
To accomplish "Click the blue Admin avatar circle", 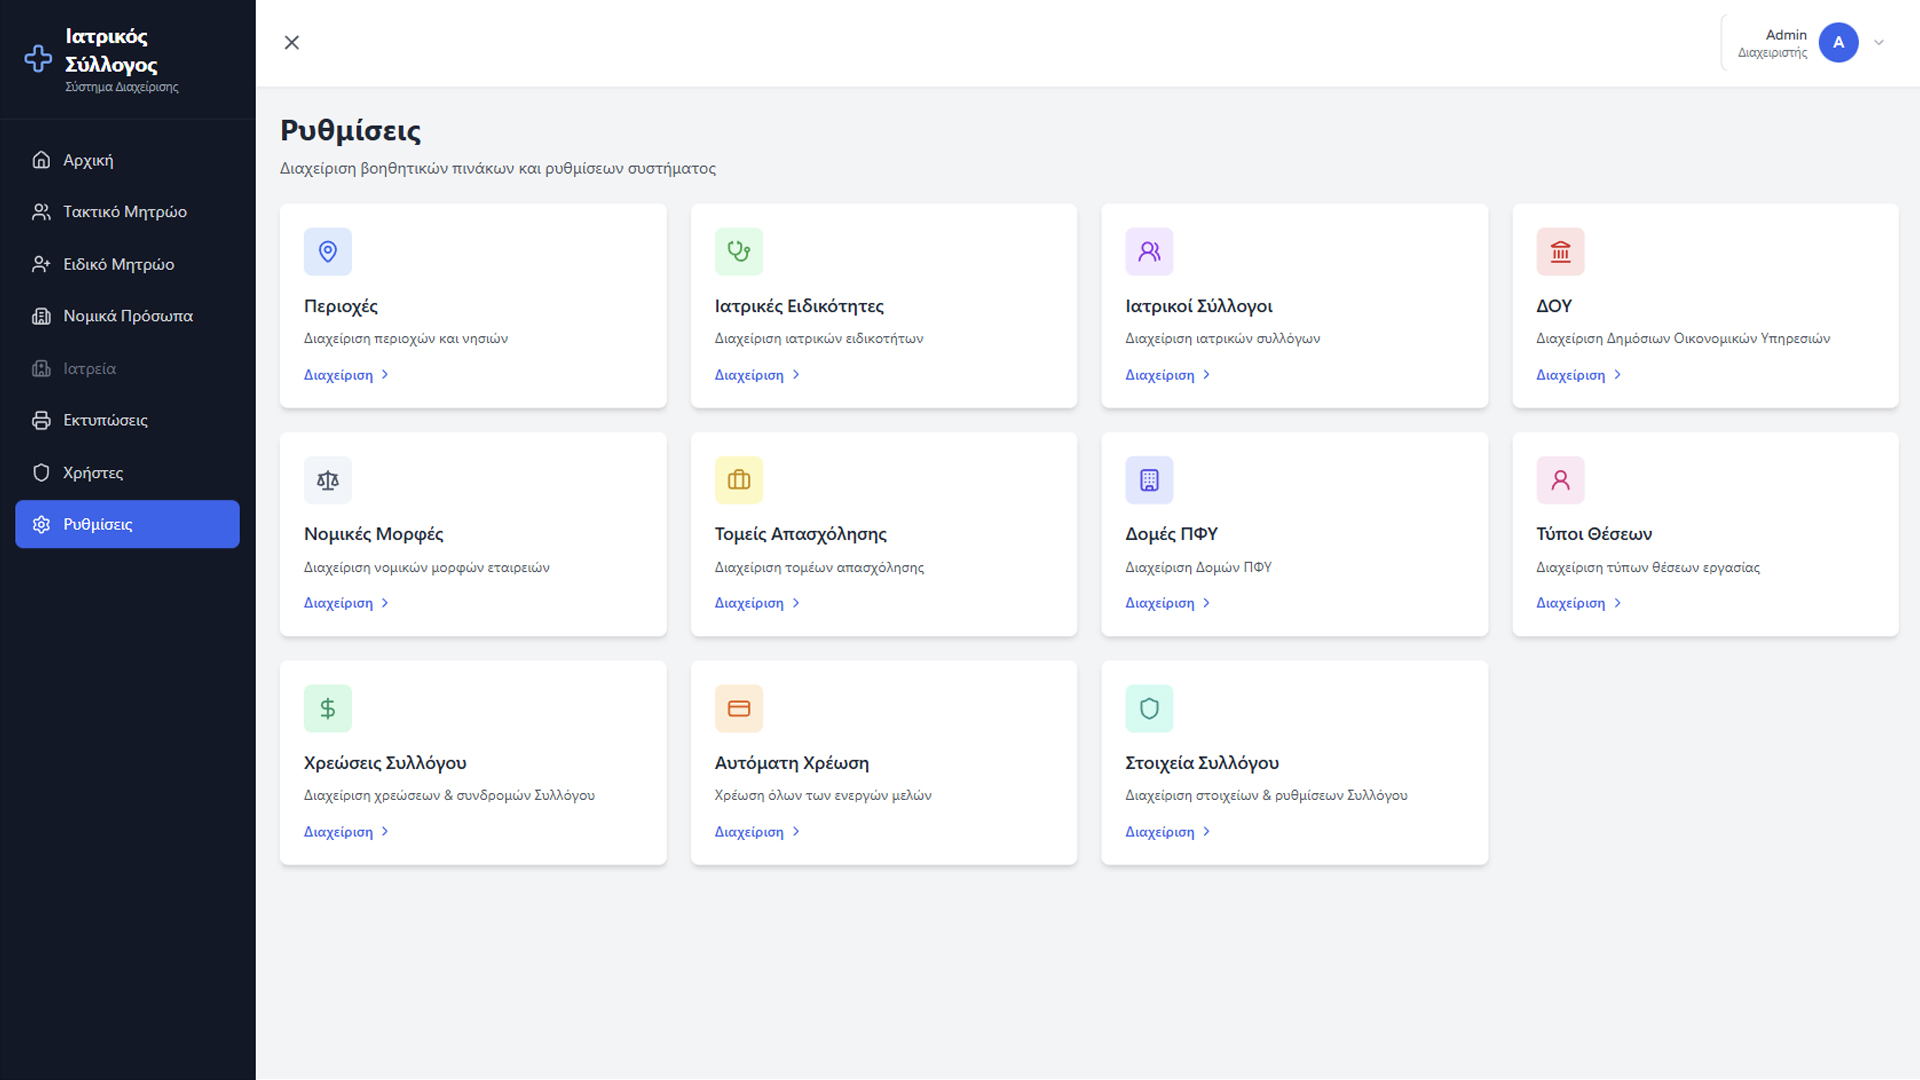I will pyautogui.click(x=1838, y=43).
